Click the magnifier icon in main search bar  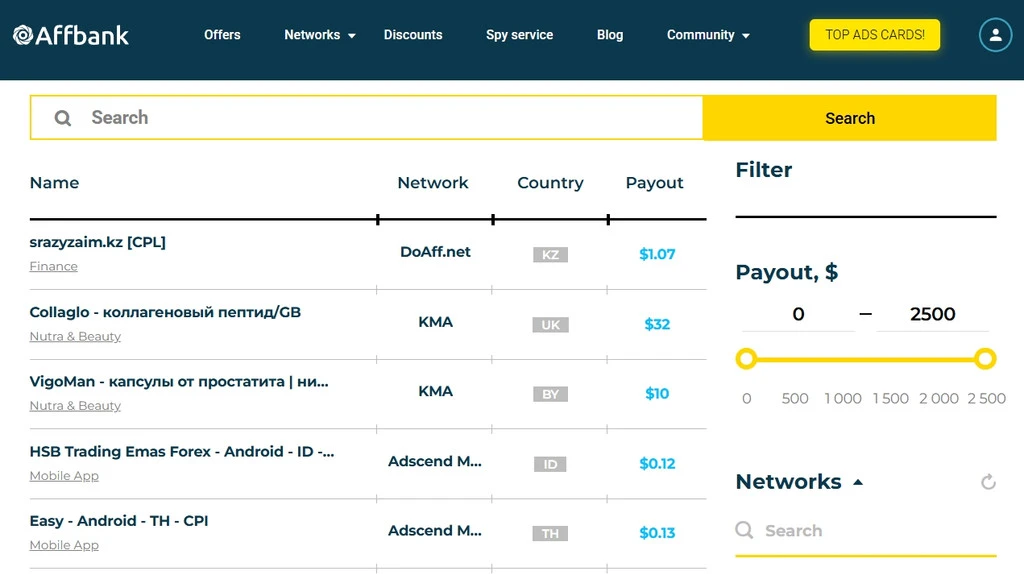pos(63,118)
